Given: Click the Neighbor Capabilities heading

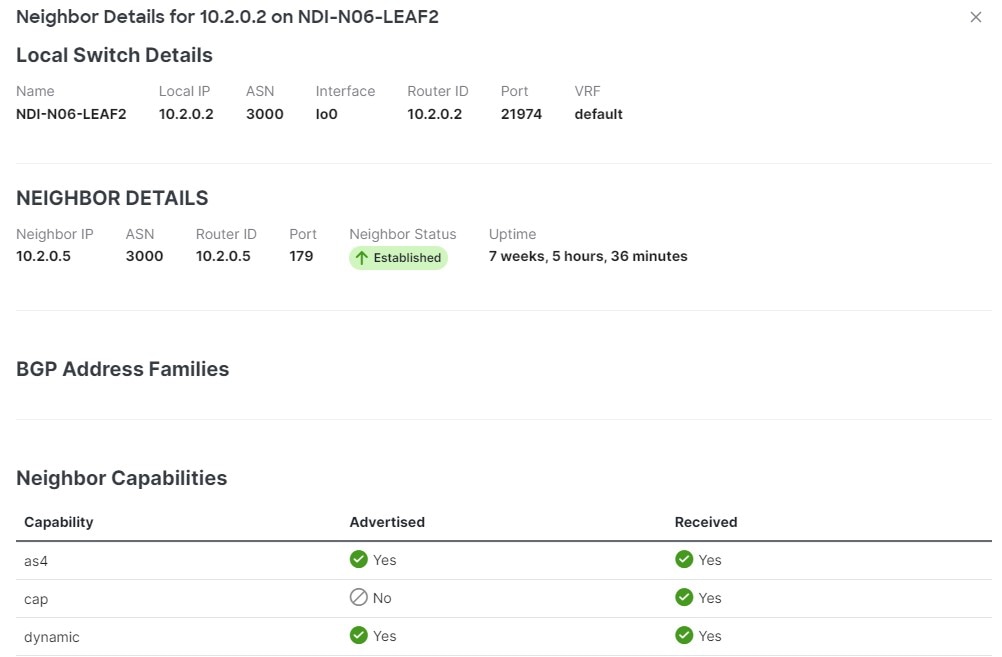Looking at the screenshot, I should (121, 478).
